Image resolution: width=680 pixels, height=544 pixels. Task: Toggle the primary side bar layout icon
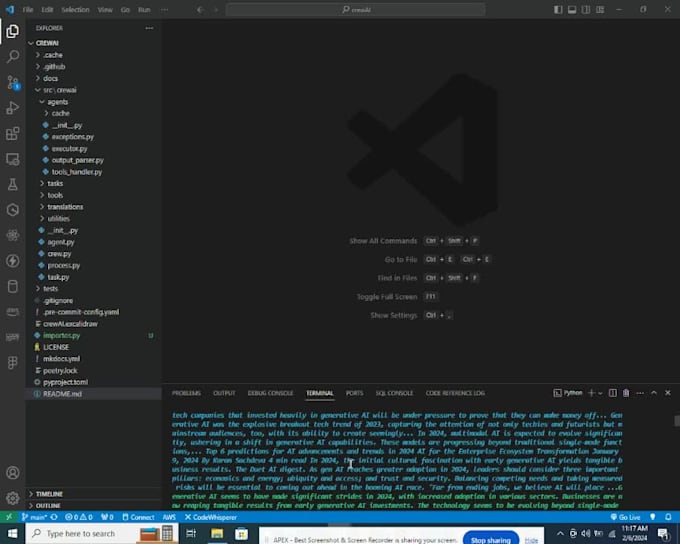[558, 10]
